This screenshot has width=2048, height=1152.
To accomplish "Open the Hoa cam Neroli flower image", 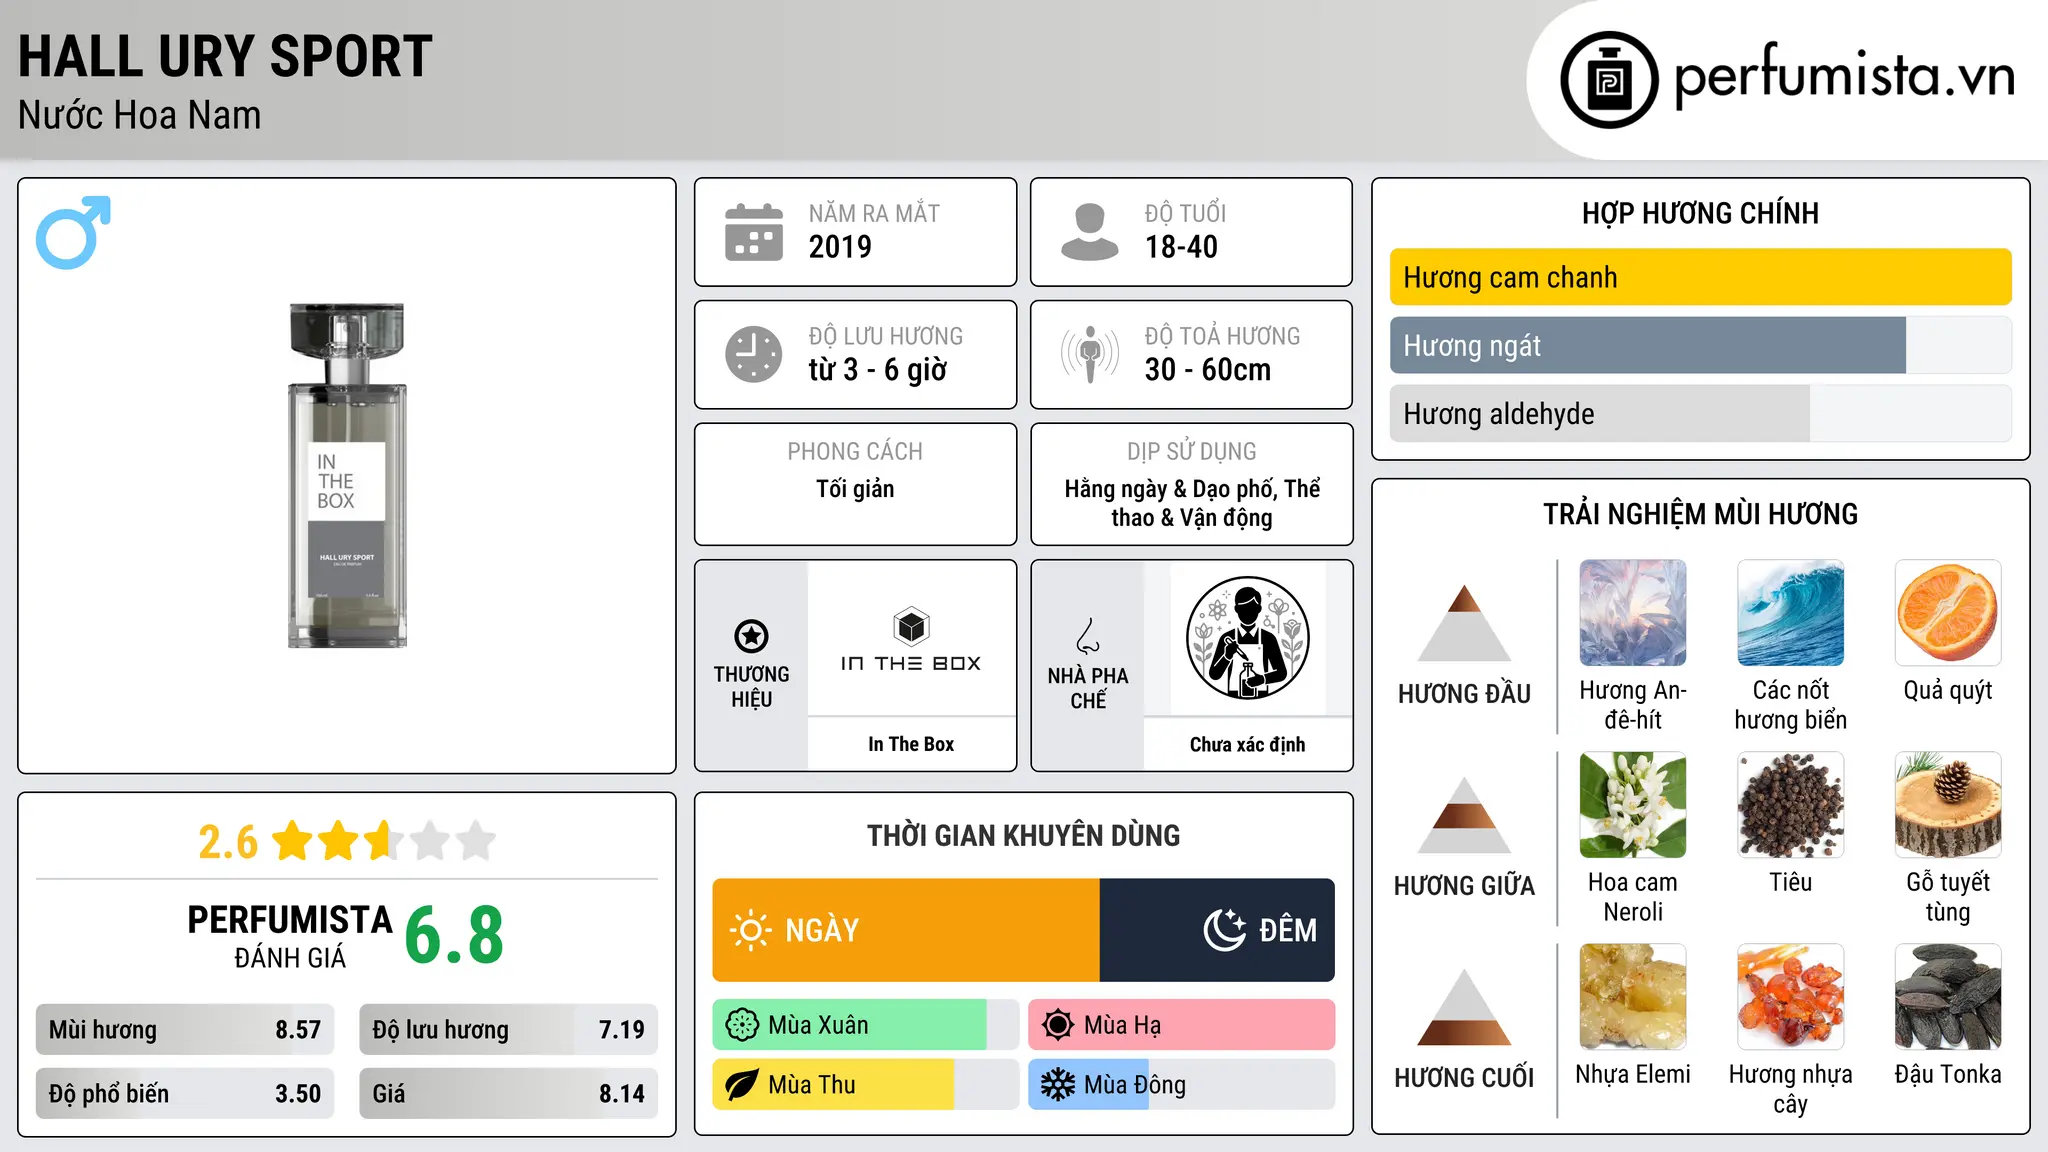I will tap(1633, 805).
